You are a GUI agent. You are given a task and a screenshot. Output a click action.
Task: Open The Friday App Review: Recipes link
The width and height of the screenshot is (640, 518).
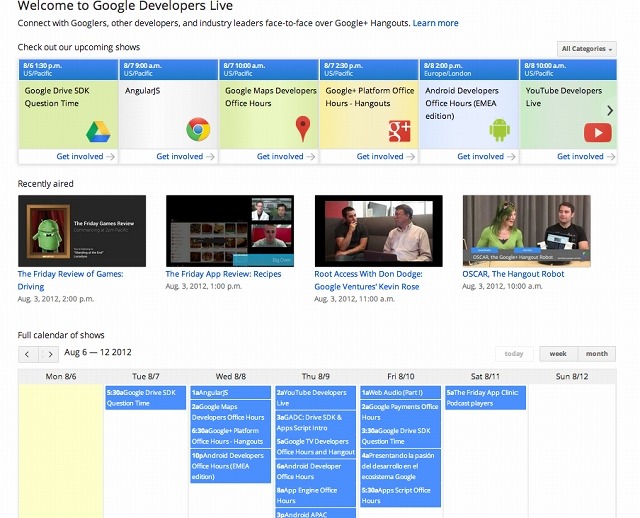[223, 274]
